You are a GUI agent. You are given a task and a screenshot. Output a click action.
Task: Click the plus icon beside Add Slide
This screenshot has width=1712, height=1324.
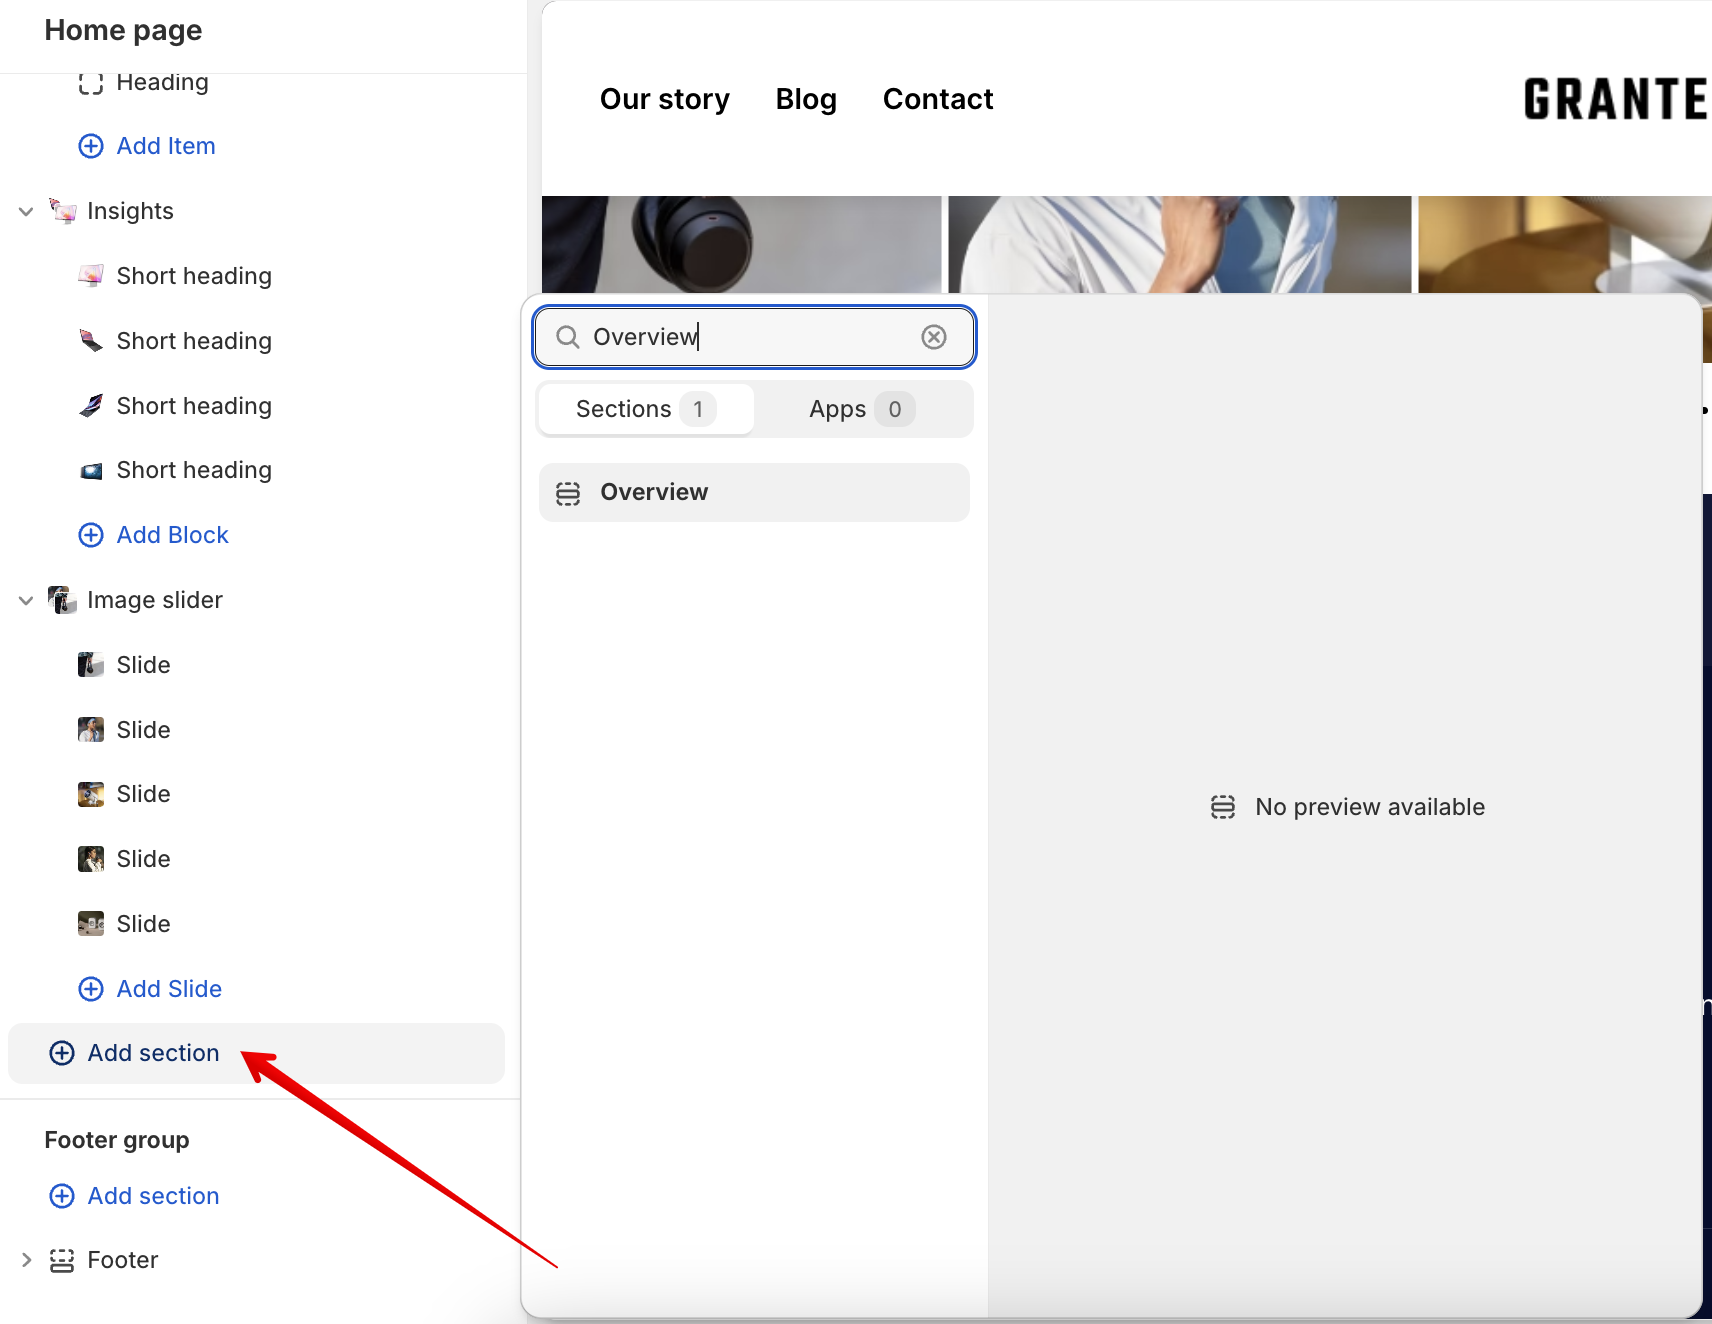pyautogui.click(x=91, y=989)
